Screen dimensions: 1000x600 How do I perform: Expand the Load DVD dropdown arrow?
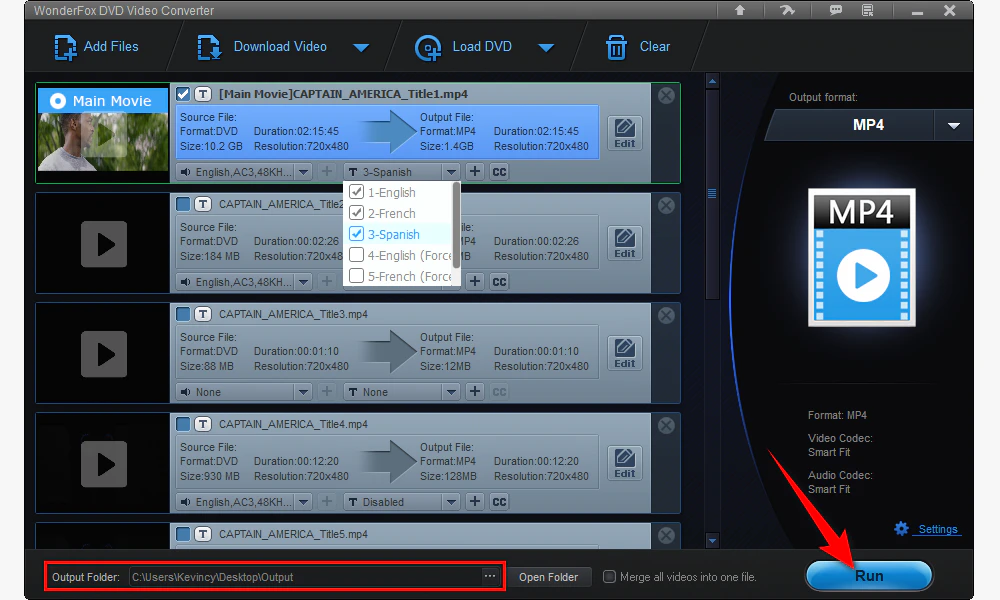point(546,48)
